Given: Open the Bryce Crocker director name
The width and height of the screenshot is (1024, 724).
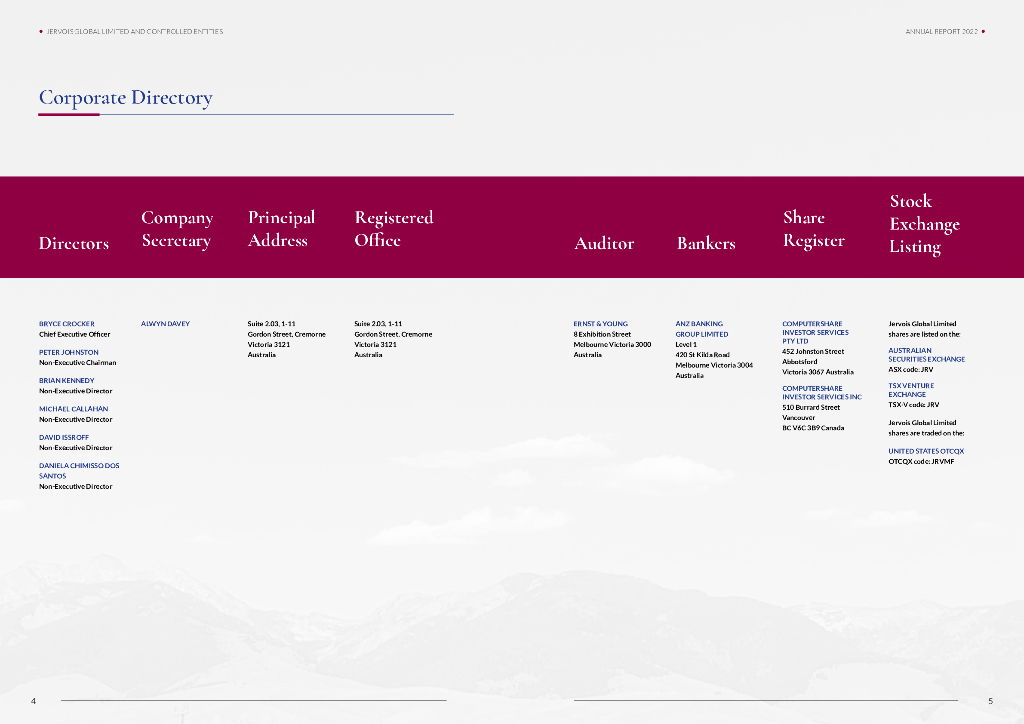Looking at the screenshot, I should point(67,324).
